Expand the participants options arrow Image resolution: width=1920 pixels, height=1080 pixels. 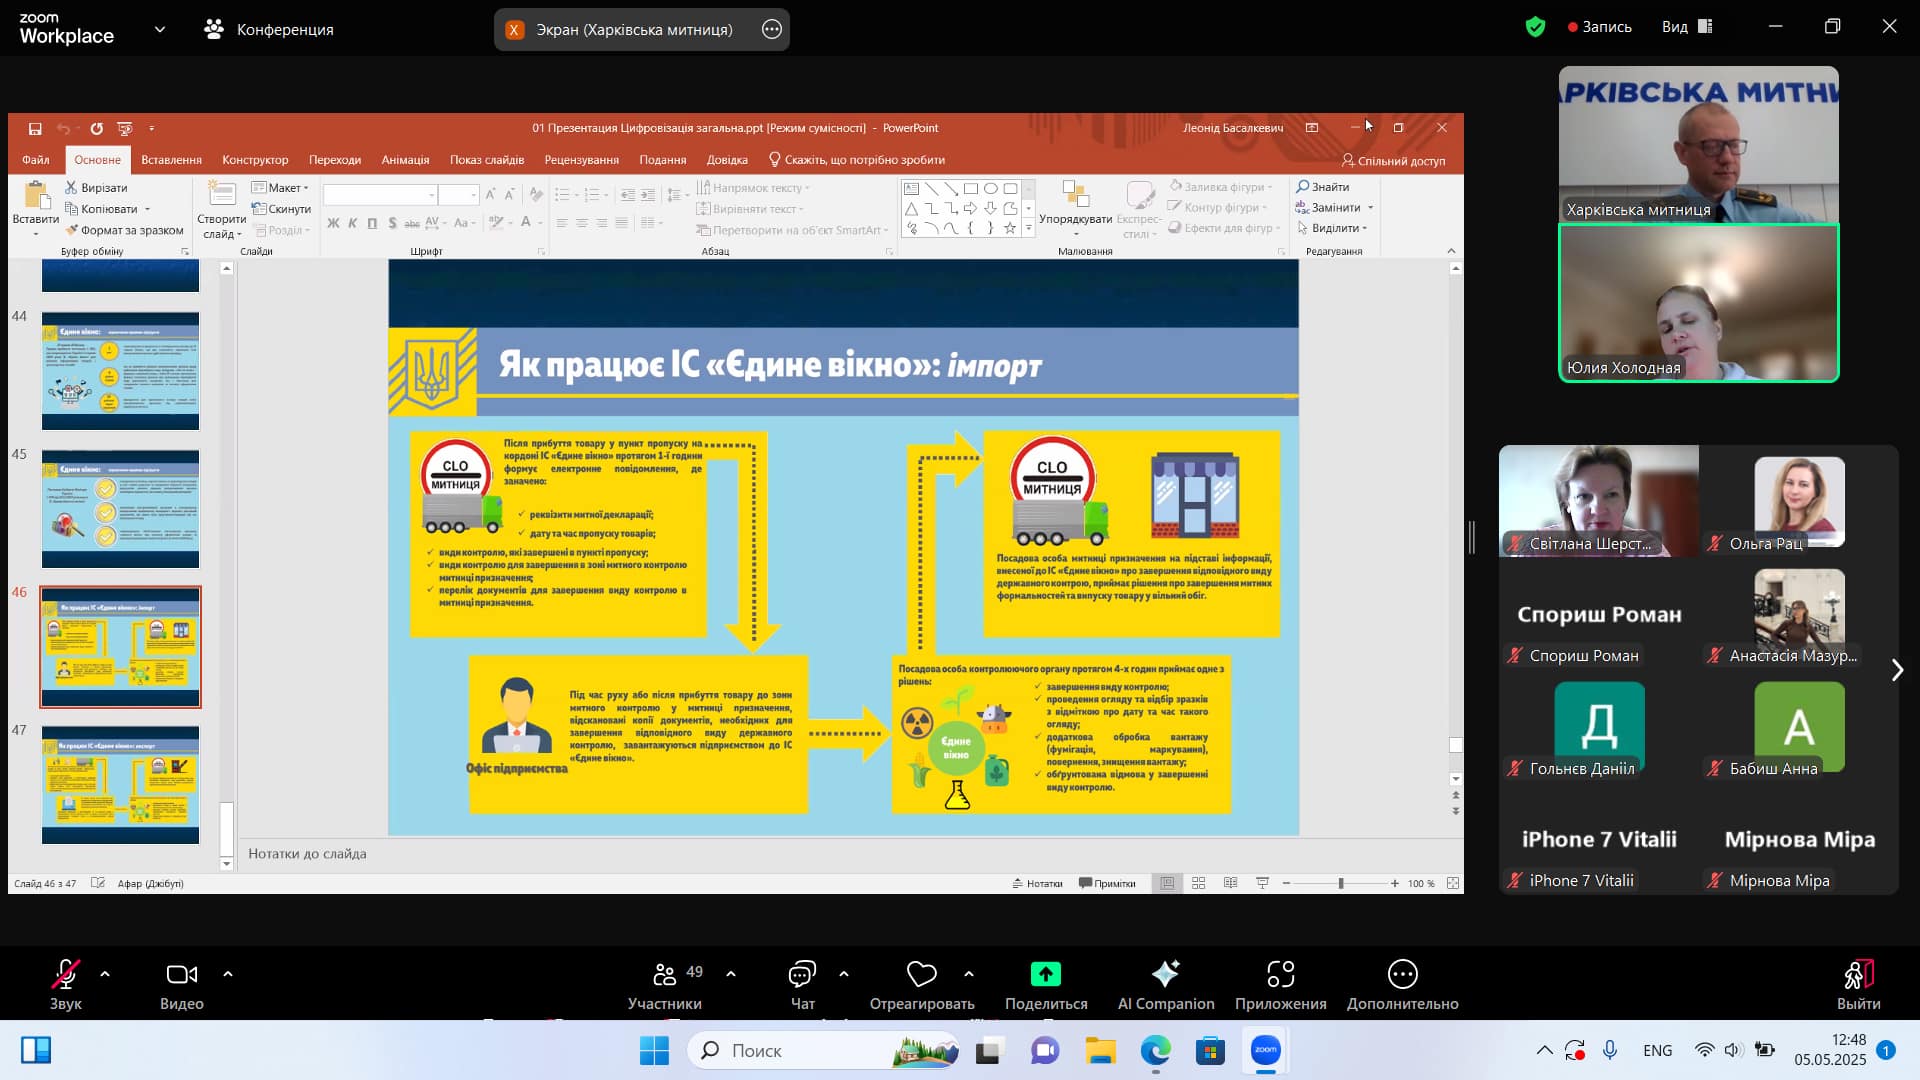(x=731, y=974)
